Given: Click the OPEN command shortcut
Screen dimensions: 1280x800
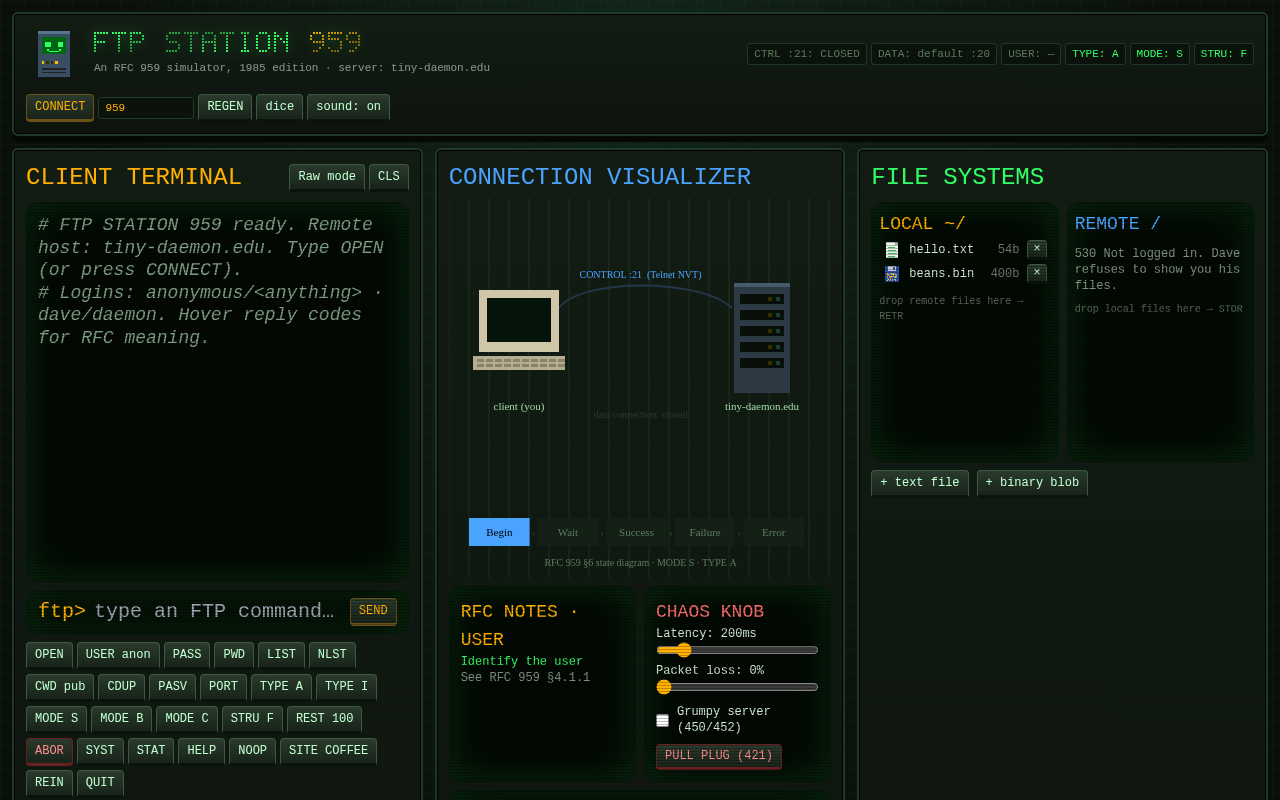Looking at the screenshot, I should pyautogui.click(x=49, y=655).
